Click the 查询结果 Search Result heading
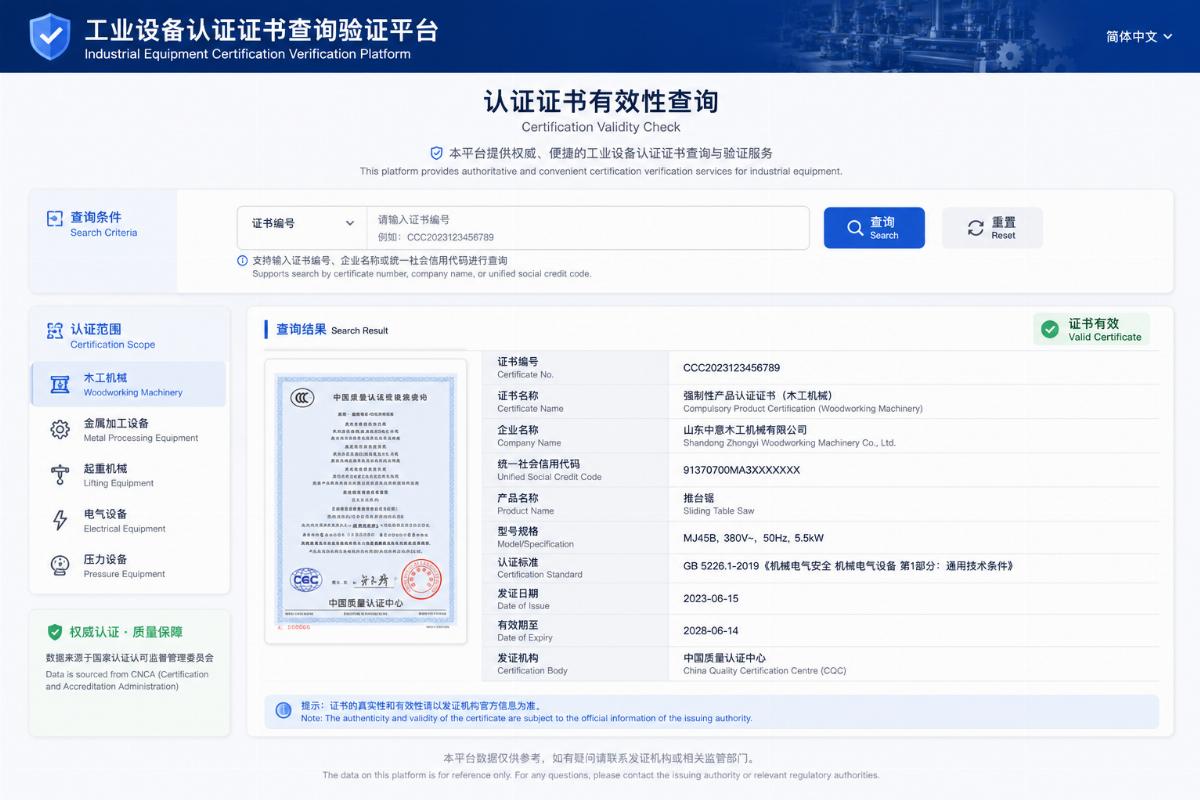1200x800 pixels. [x=332, y=329]
